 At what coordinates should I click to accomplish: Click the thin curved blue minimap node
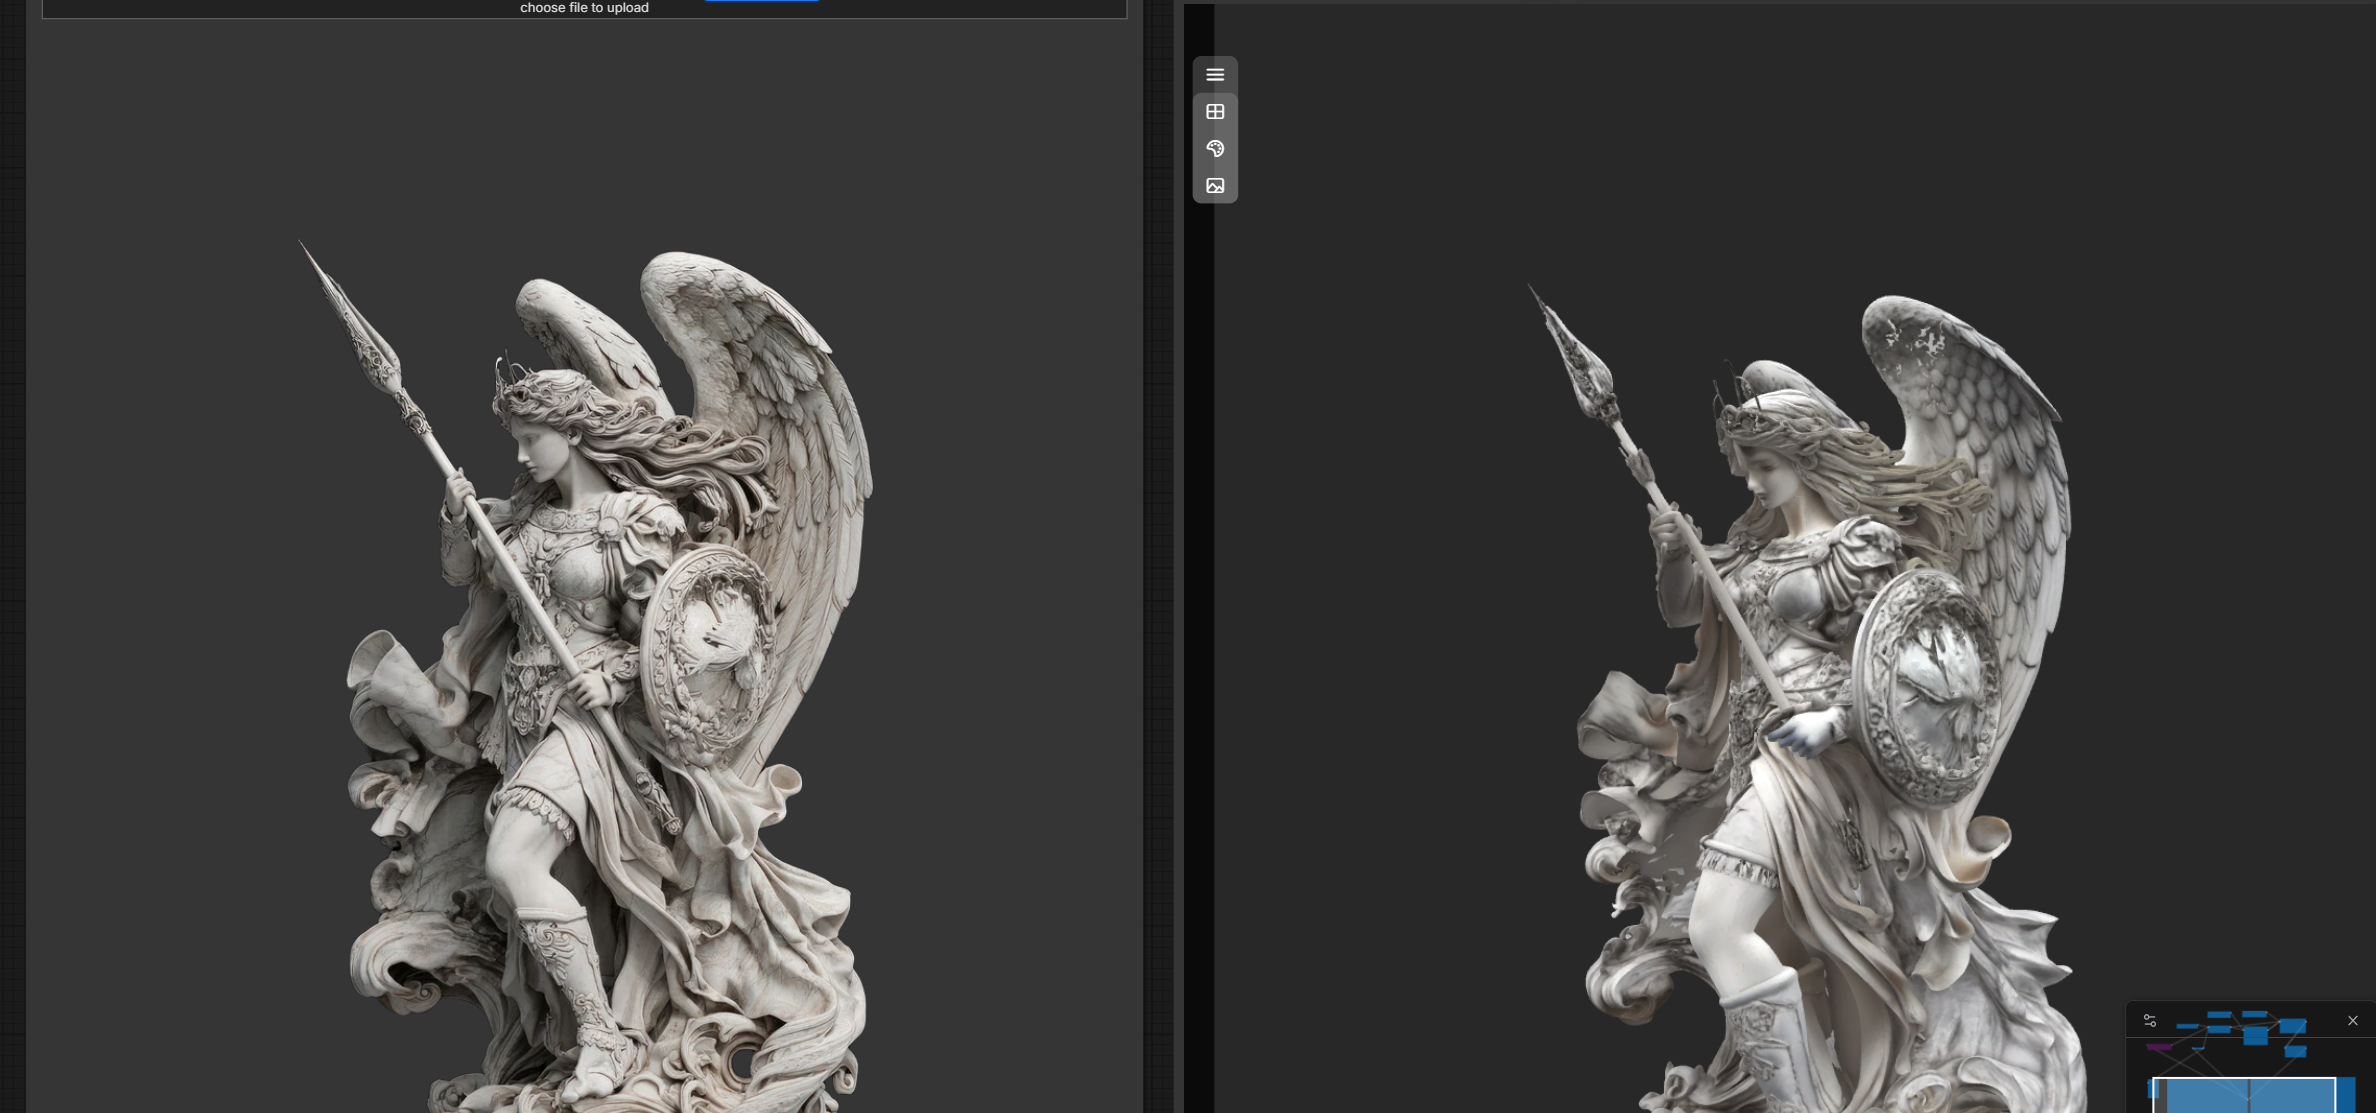tap(2198, 1048)
